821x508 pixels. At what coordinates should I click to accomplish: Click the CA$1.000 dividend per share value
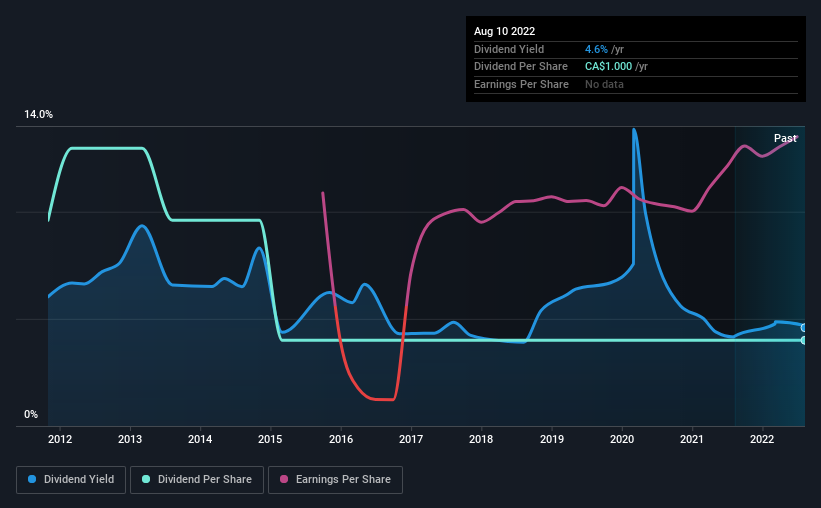608,67
